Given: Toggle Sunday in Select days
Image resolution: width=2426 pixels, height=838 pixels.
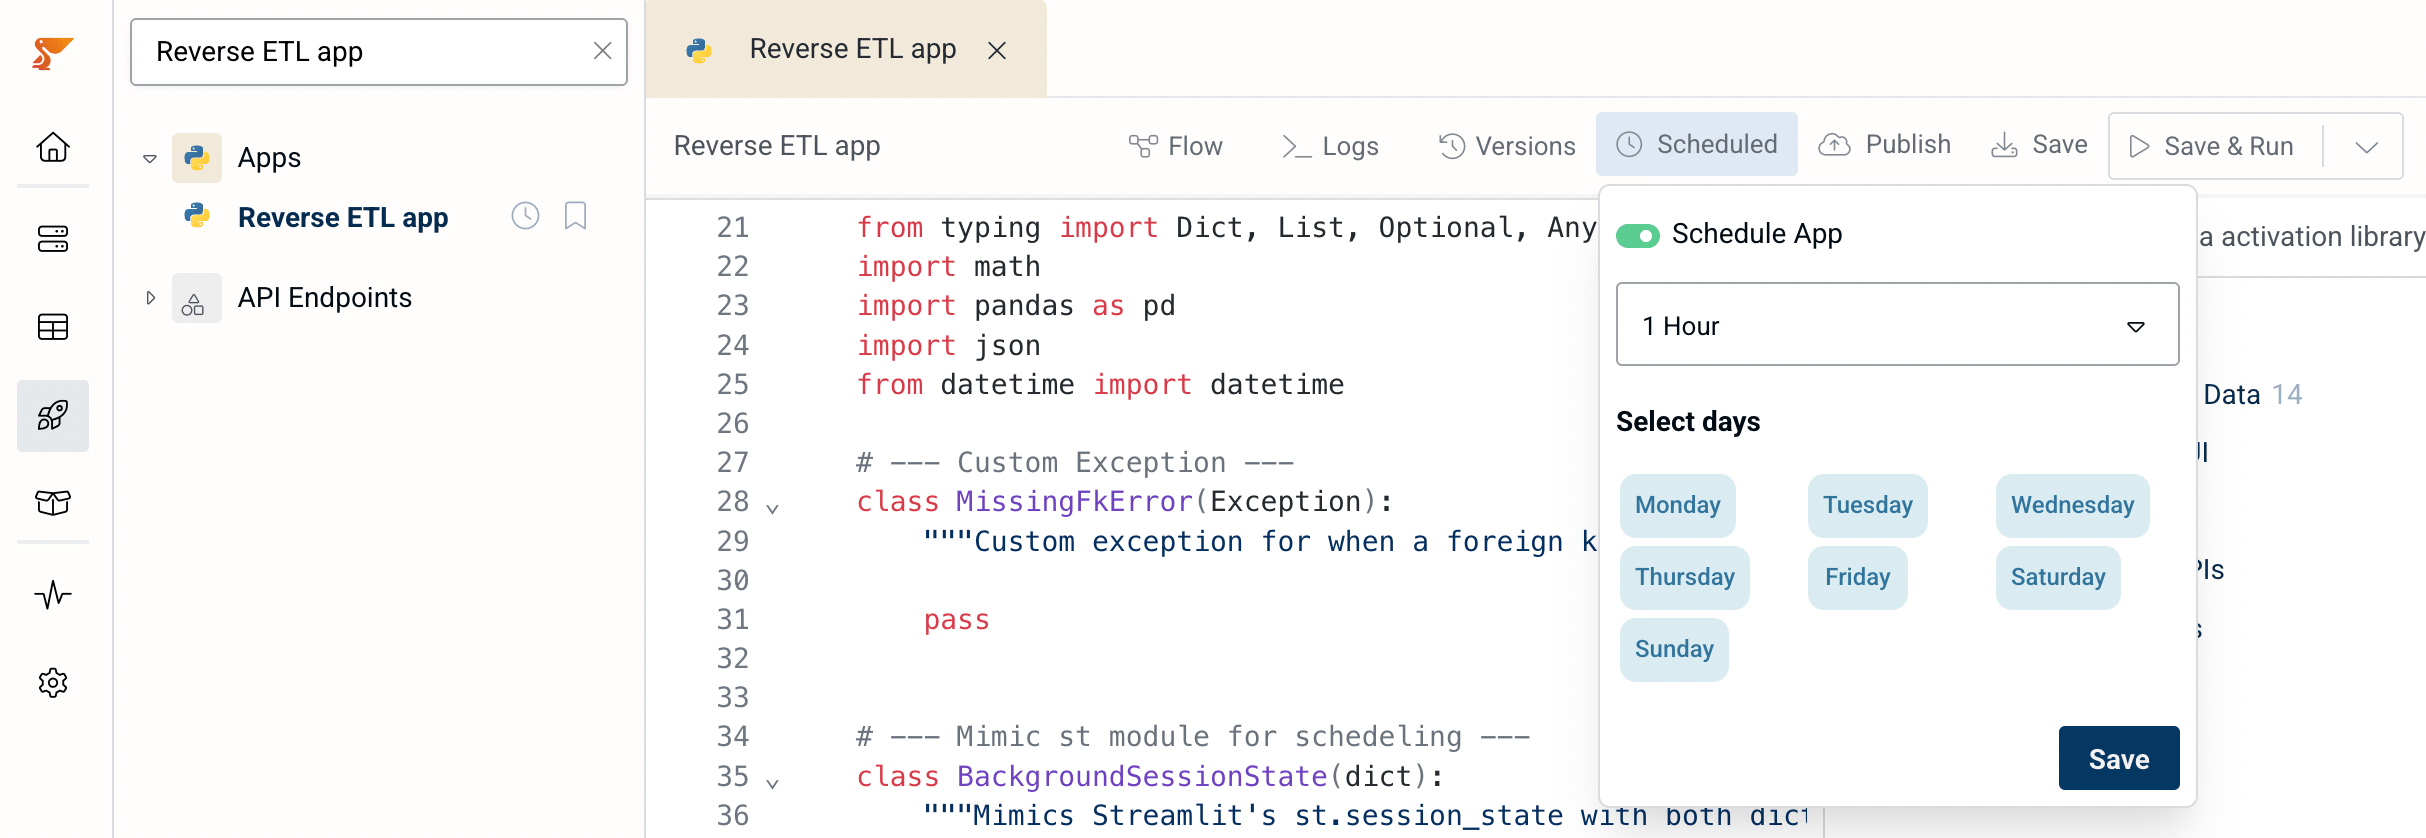Looking at the screenshot, I should coord(1674,649).
